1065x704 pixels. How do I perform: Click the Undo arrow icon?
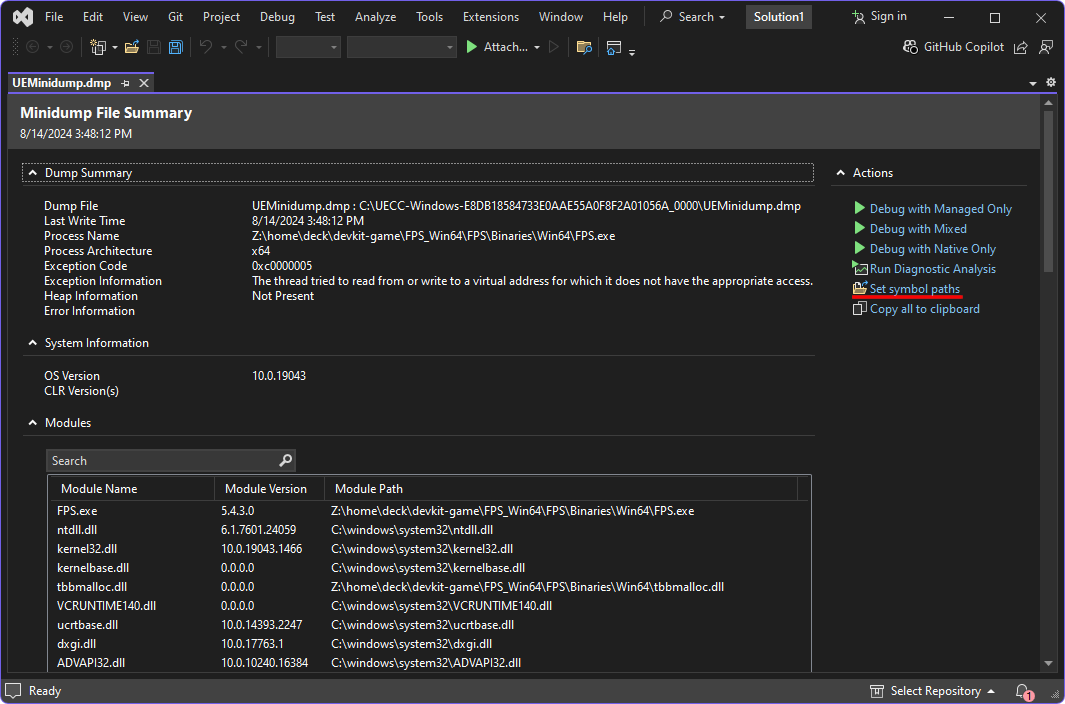[x=206, y=47]
